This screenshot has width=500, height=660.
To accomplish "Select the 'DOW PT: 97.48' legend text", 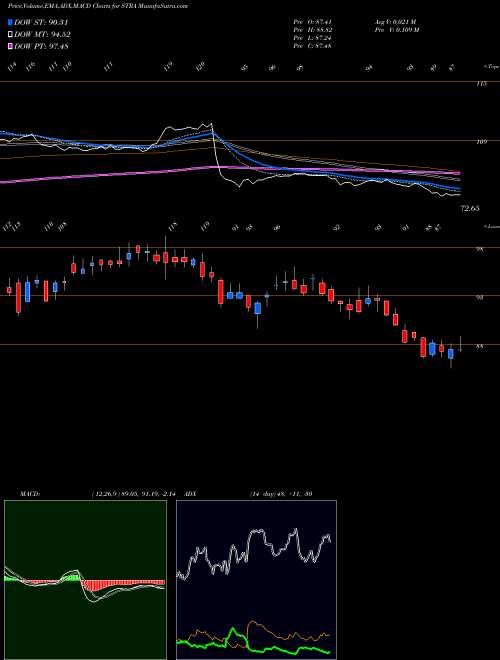I will (x=41, y=46).
